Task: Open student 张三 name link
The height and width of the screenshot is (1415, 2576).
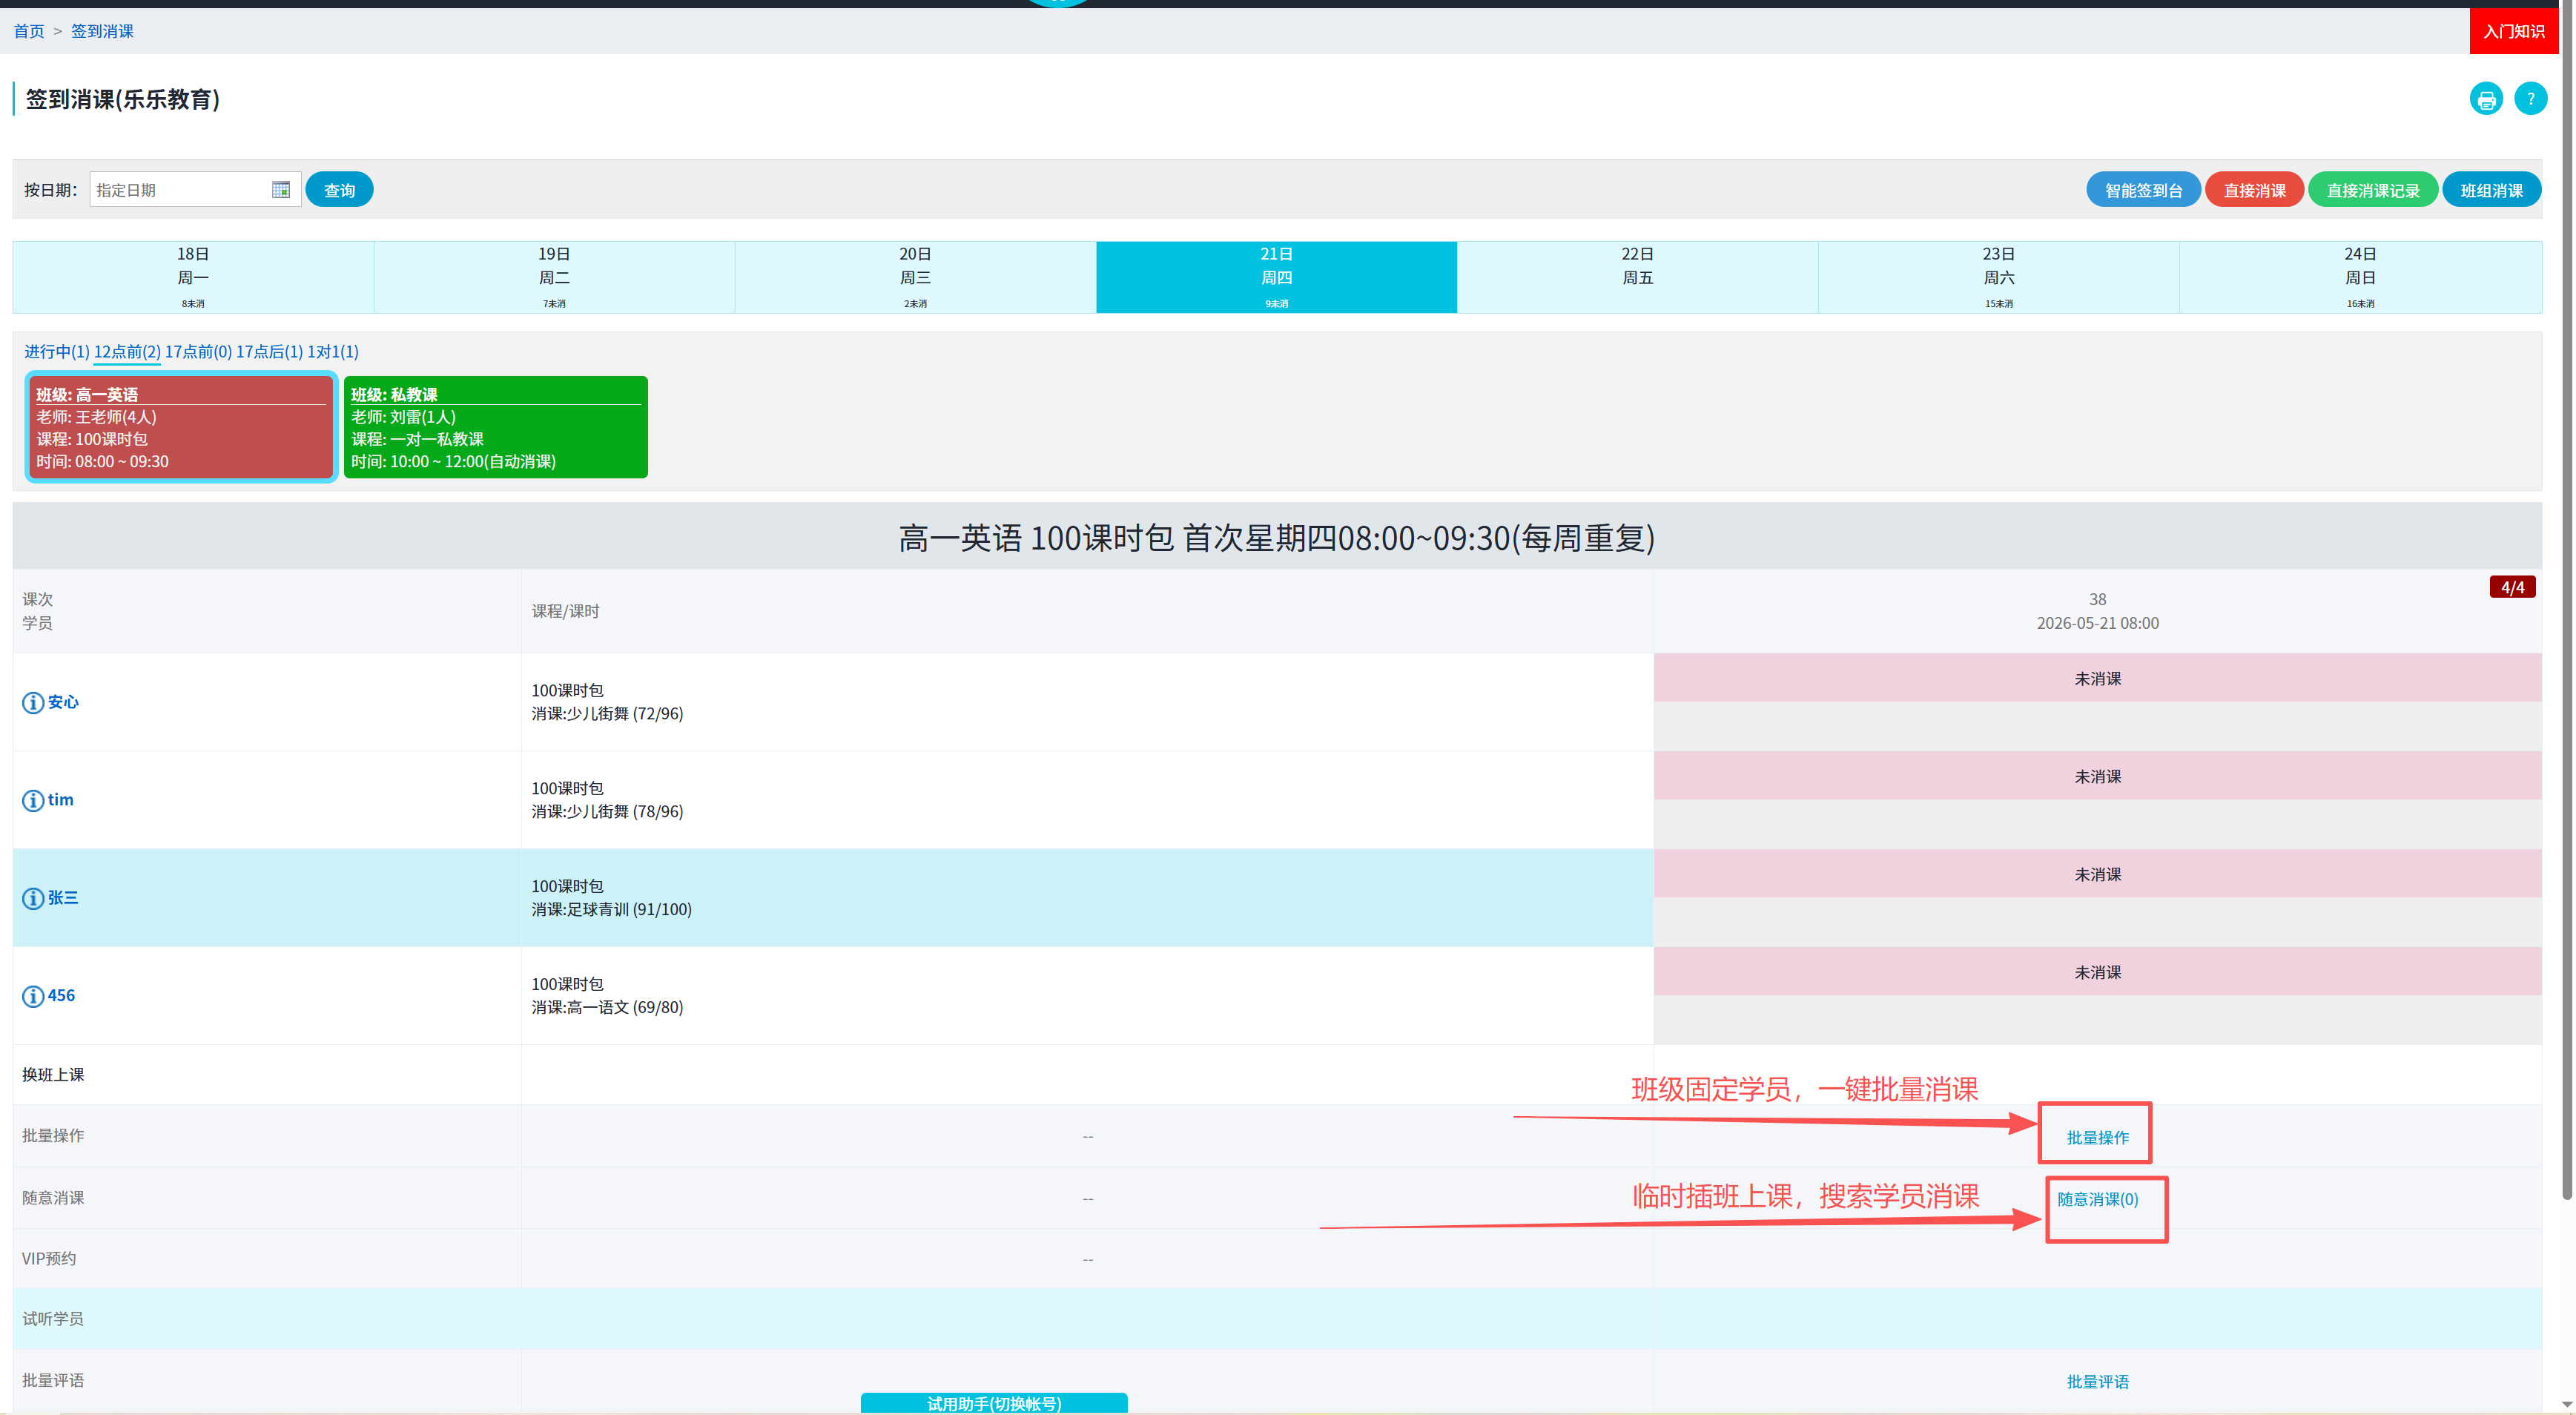Action: pos(63,898)
